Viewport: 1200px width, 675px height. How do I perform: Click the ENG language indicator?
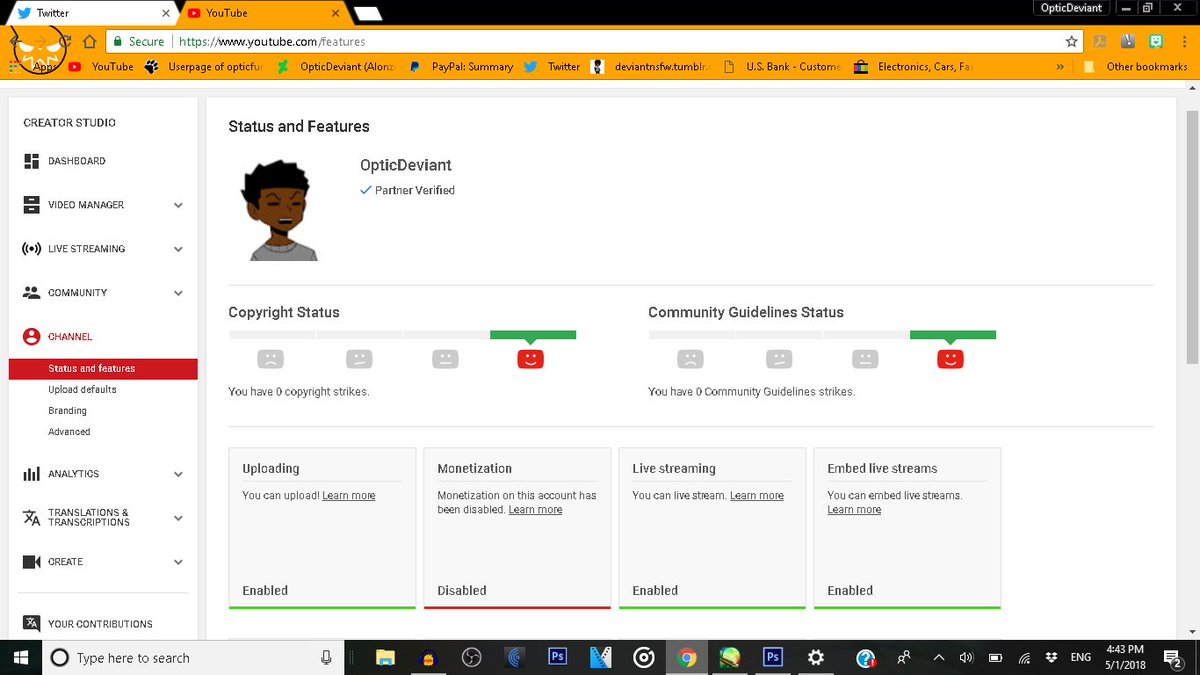point(1080,658)
